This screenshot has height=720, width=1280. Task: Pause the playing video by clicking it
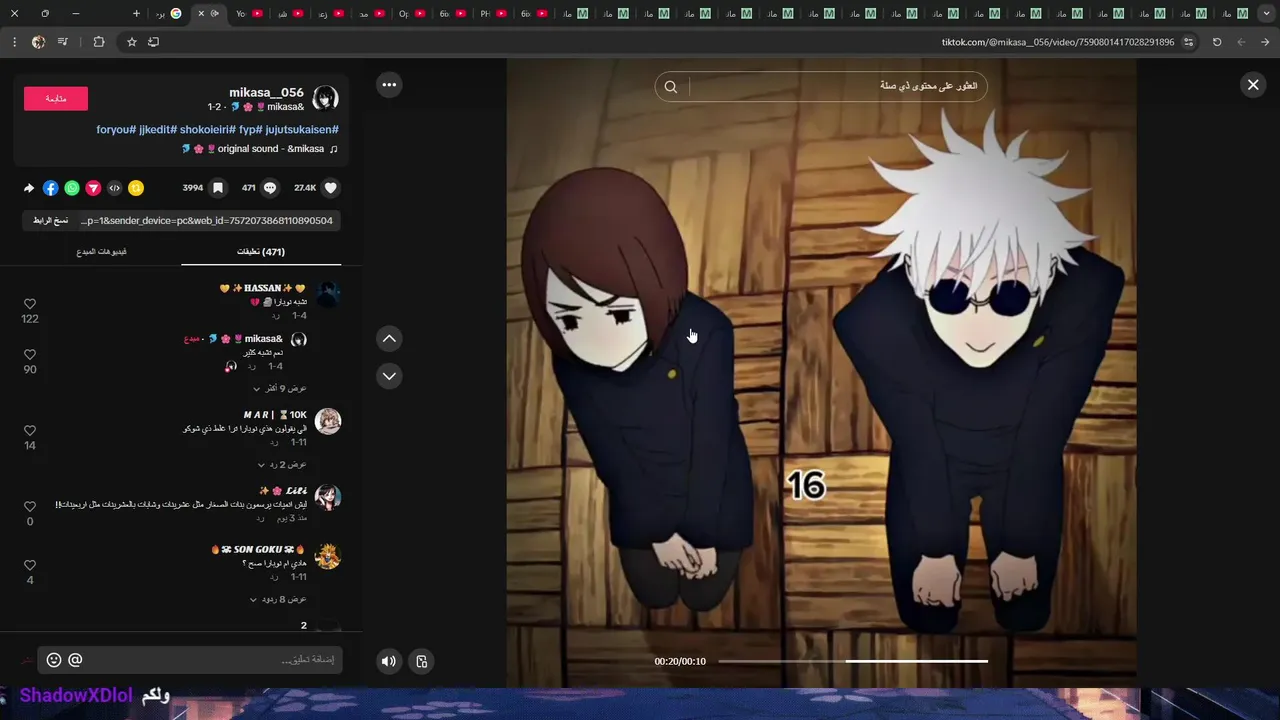tap(821, 372)
